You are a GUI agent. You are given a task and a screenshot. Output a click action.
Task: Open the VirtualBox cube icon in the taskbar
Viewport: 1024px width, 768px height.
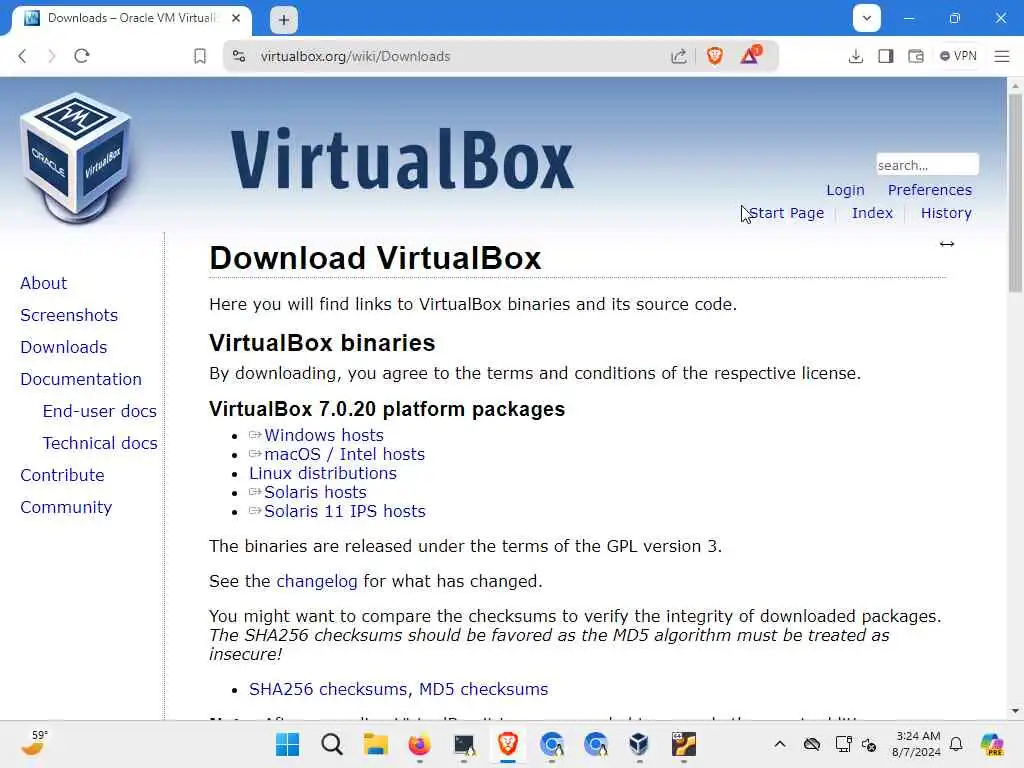(639, 744)
